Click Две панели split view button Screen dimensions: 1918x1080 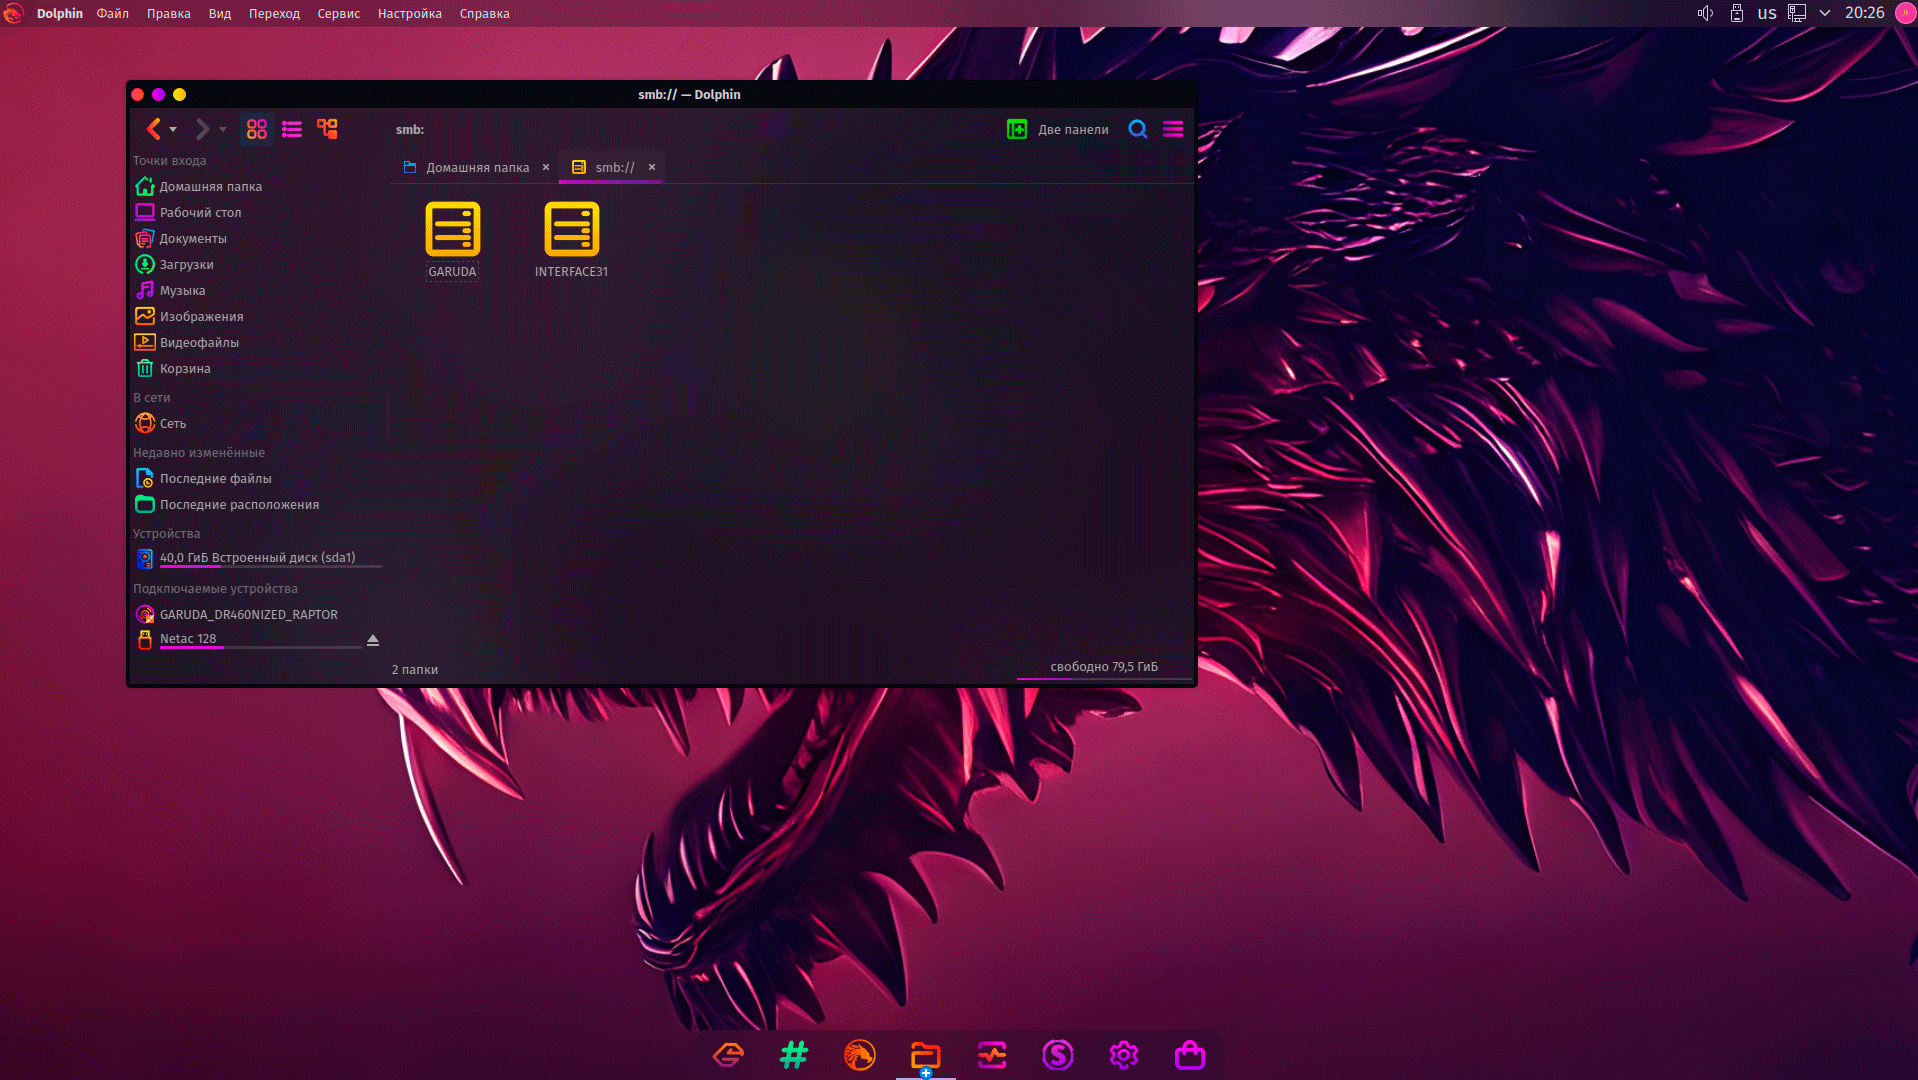coord(1057,129)
